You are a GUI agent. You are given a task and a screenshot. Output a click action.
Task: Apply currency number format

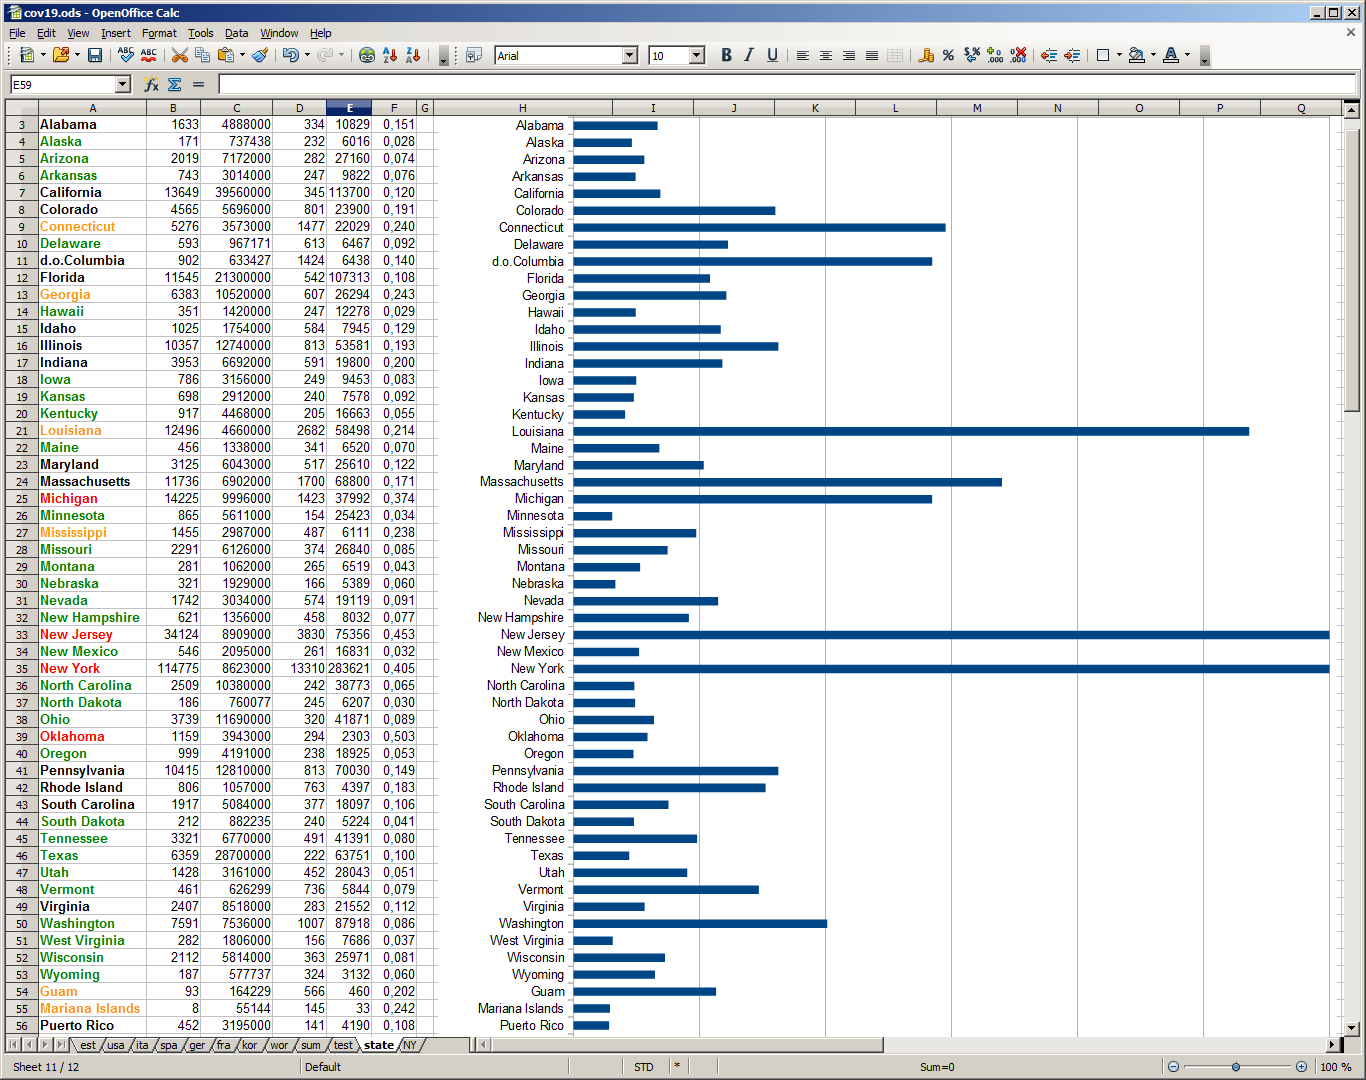[x=926, y=55]
